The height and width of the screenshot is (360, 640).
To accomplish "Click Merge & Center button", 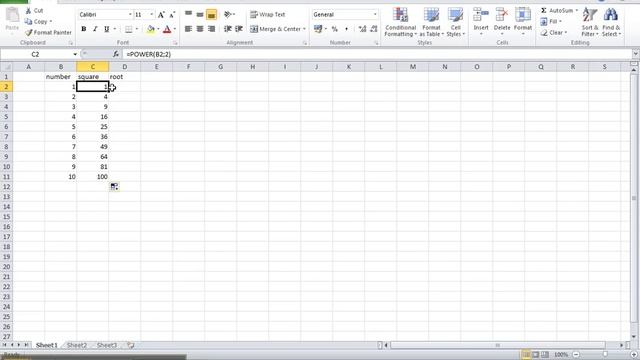I will tap(275, 29).
